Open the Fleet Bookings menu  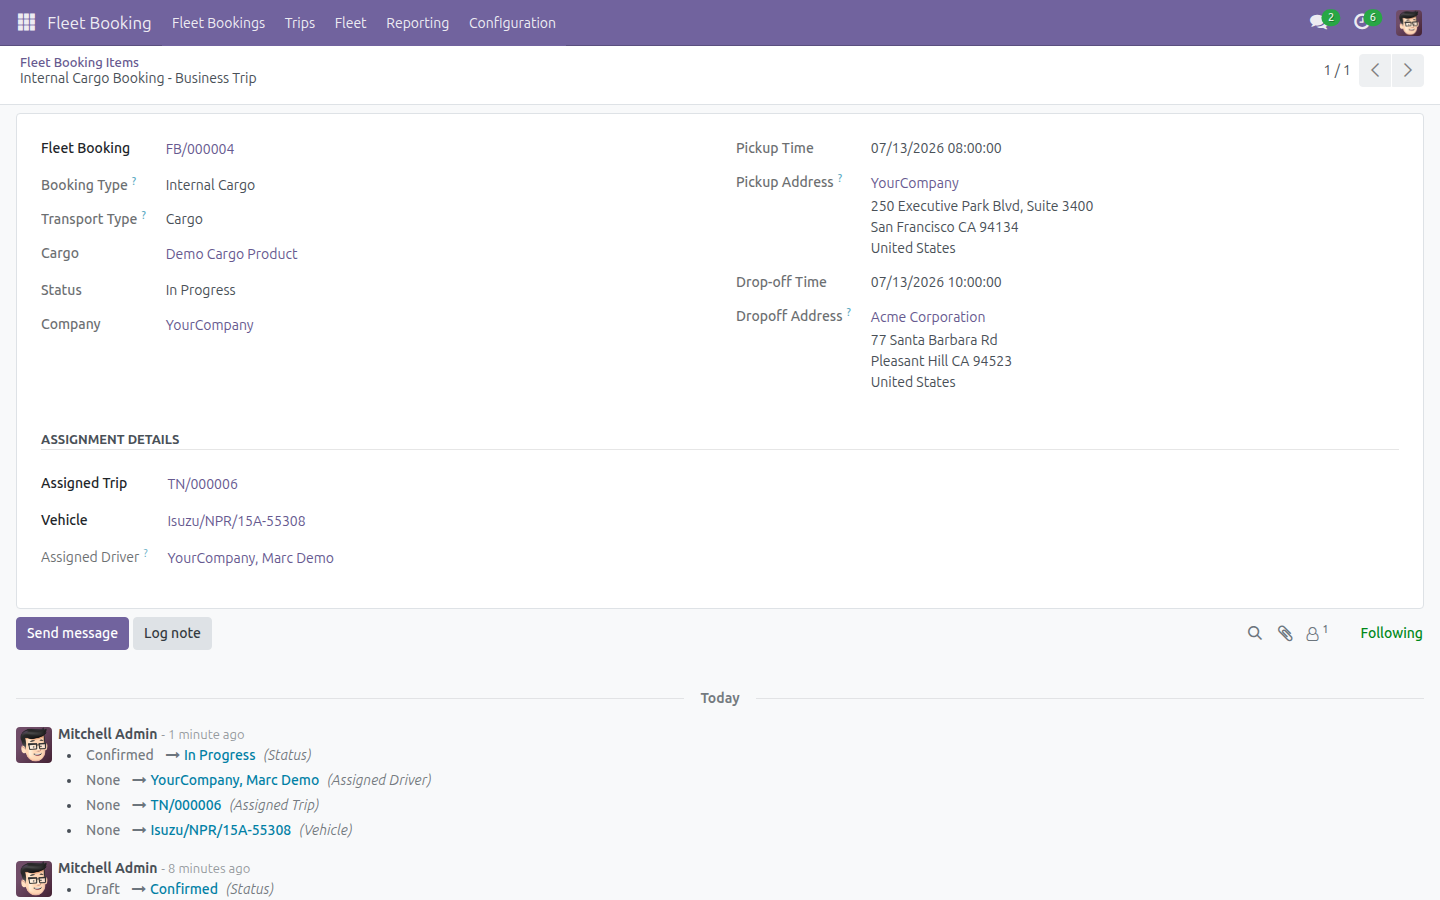pos(218,22)
